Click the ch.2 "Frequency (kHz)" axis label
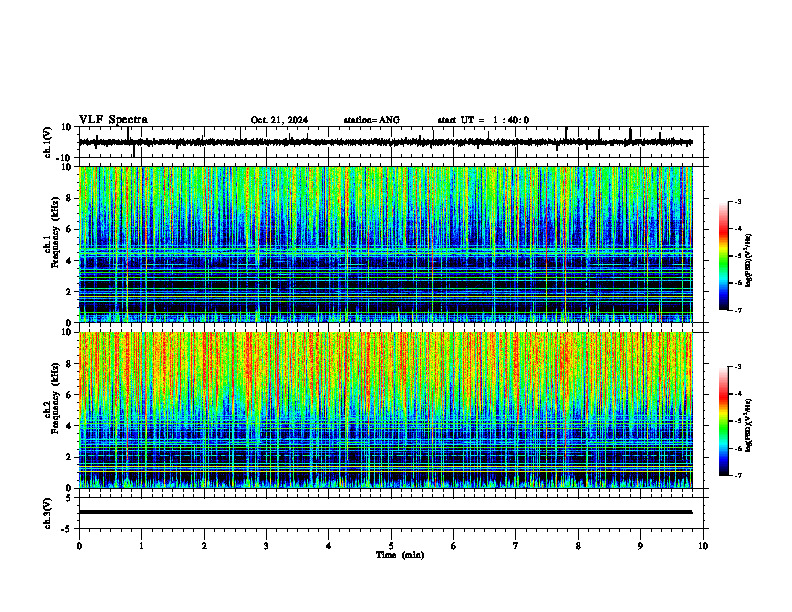Viewport: 792px width, 612px height. (56, 397)
